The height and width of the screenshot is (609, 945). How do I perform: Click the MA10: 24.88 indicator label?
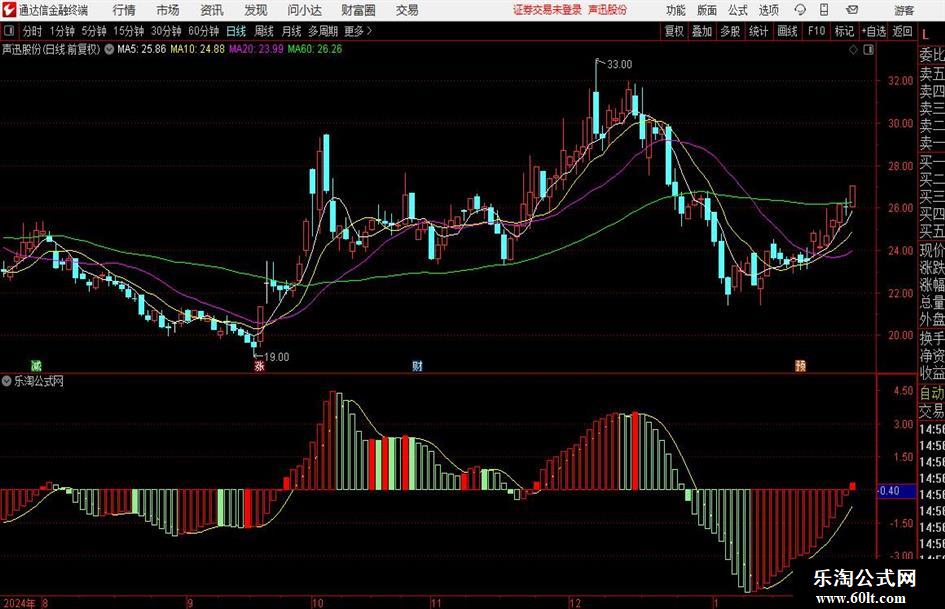pyautogui.click(x=197, y=49)
